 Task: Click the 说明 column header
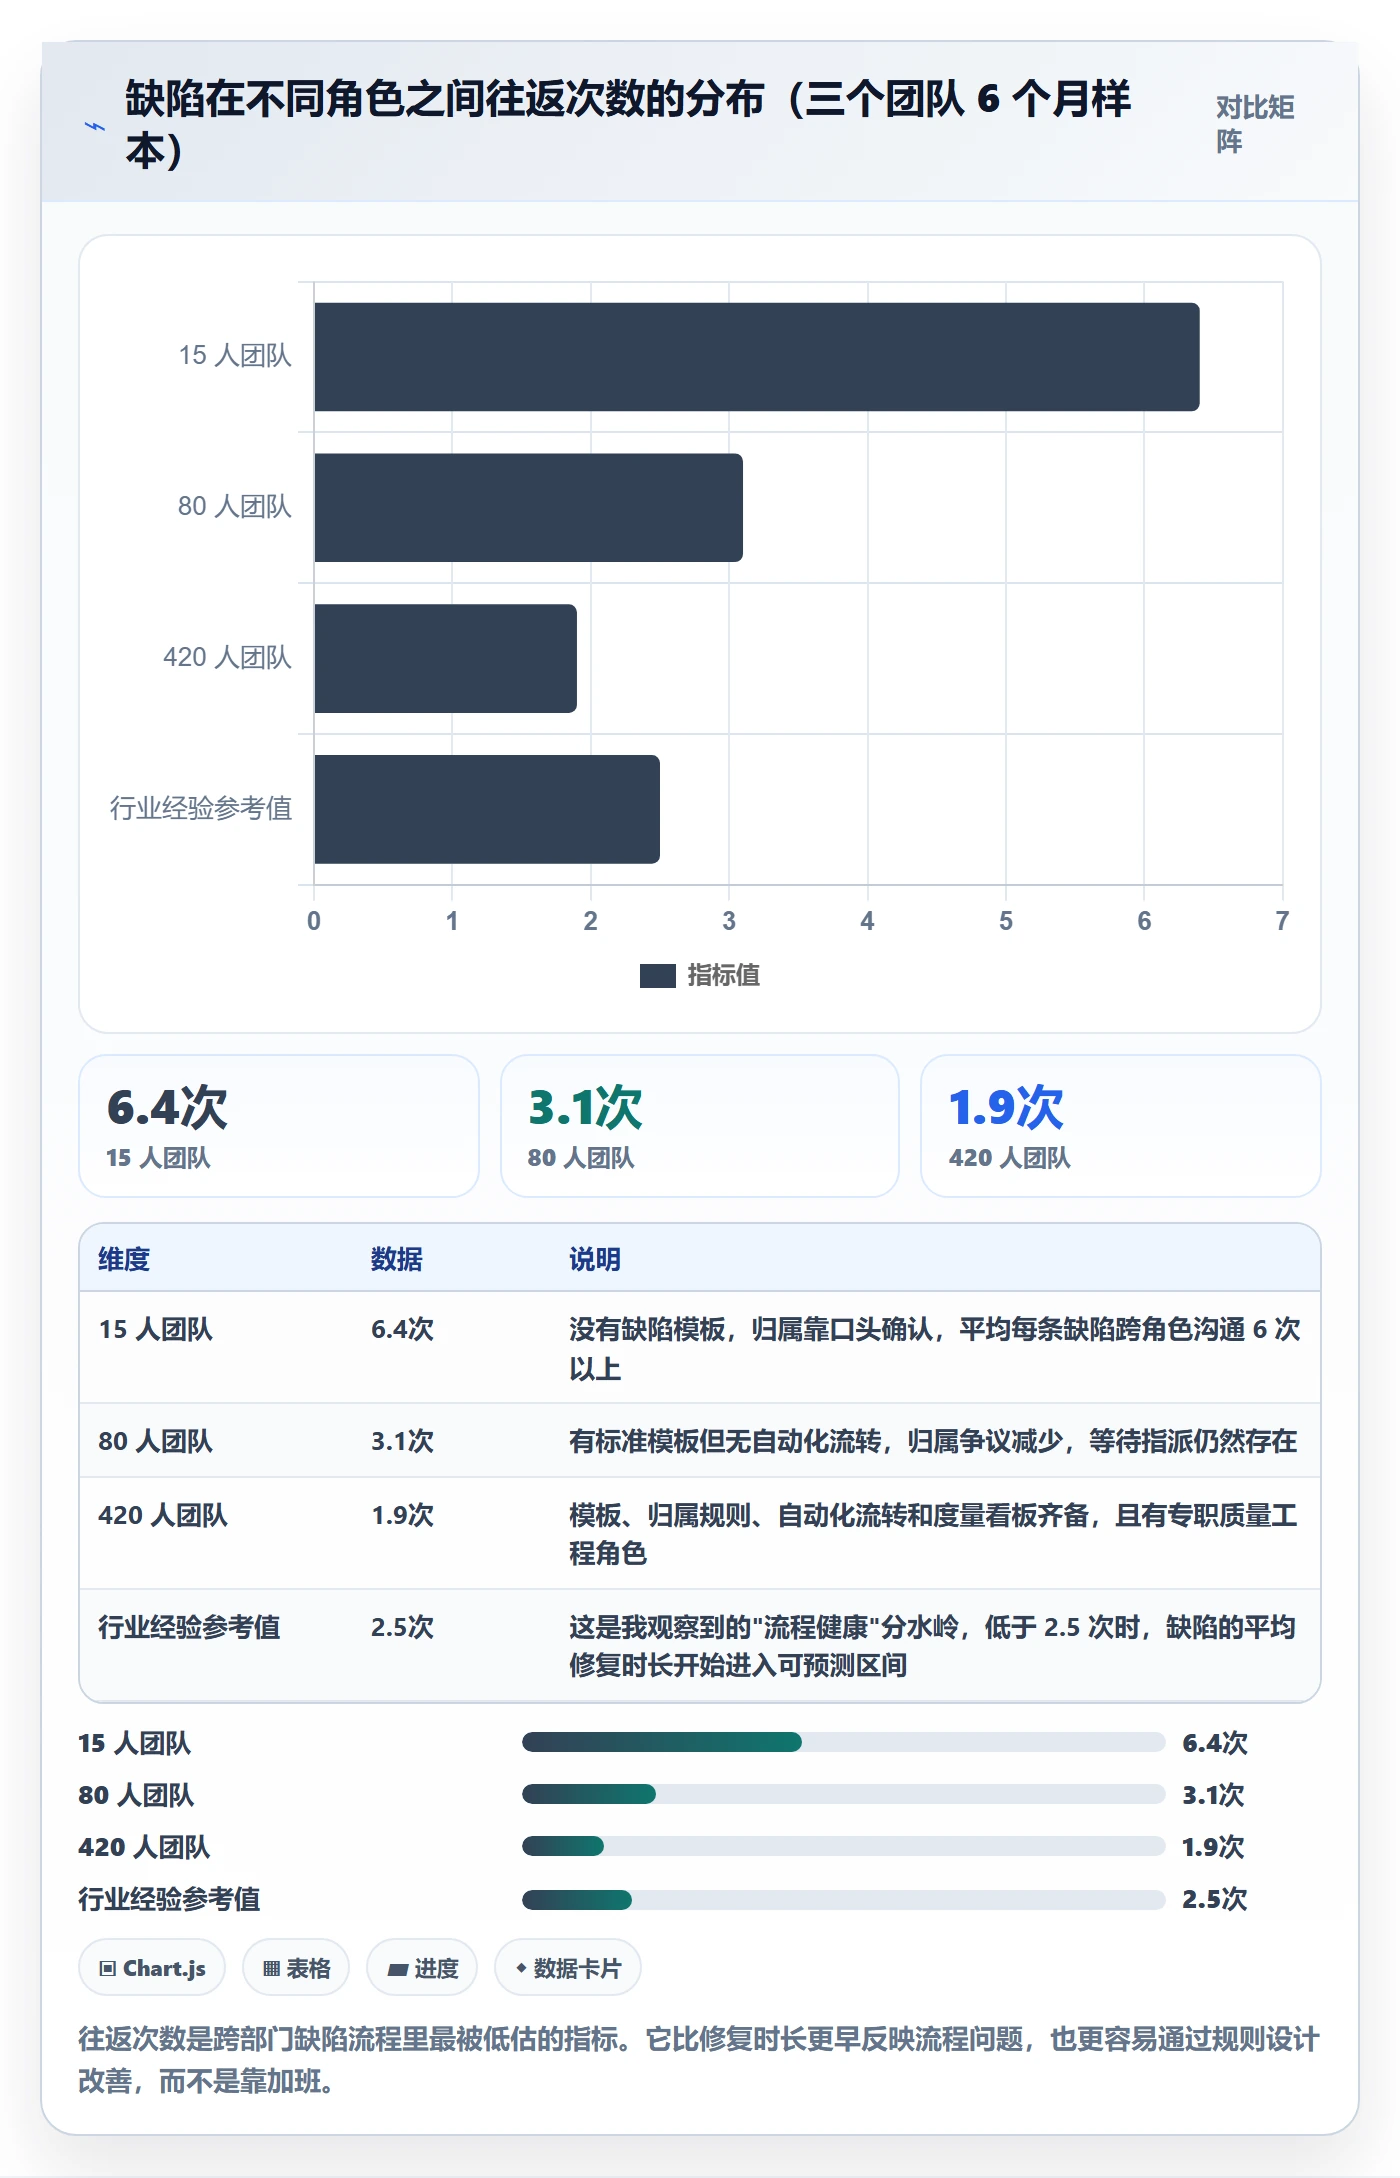595,1259
